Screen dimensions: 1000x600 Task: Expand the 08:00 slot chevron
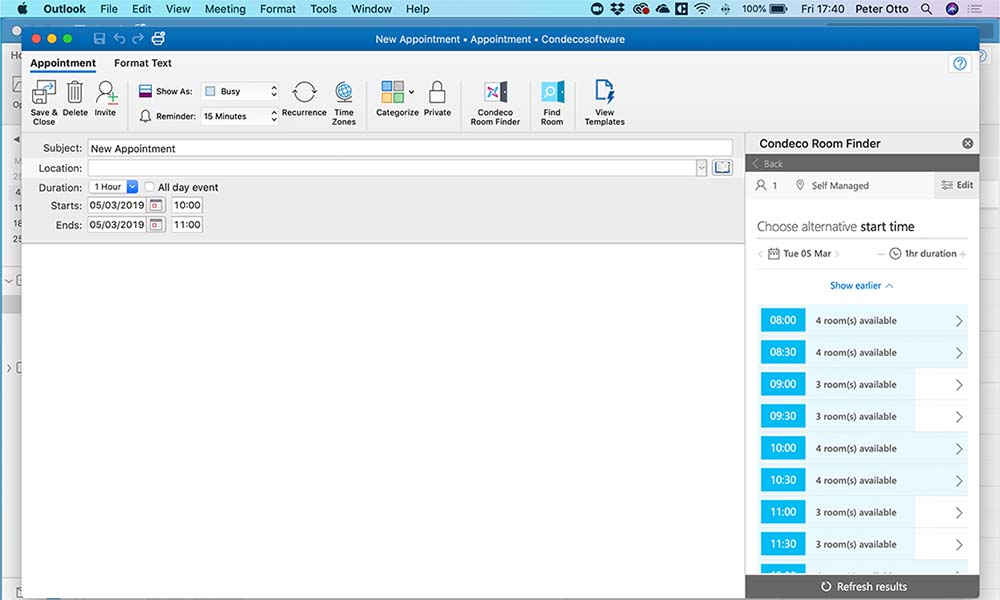pyautogui.click(x=959, y=321)
